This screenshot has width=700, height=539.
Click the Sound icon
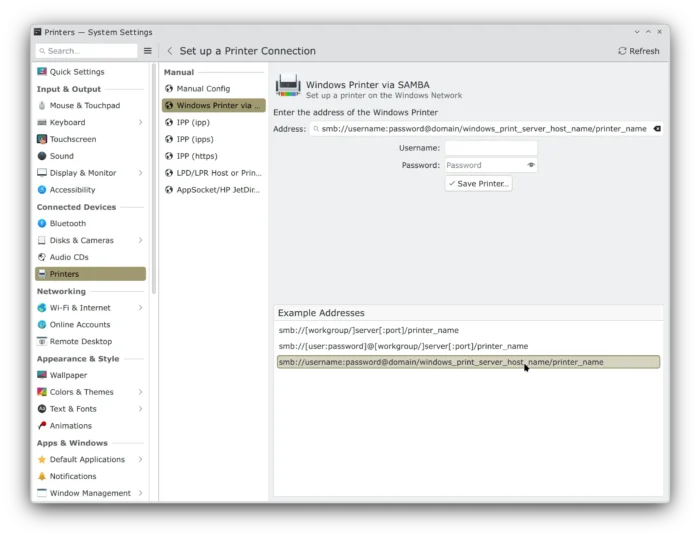click(x=42, y=156)
